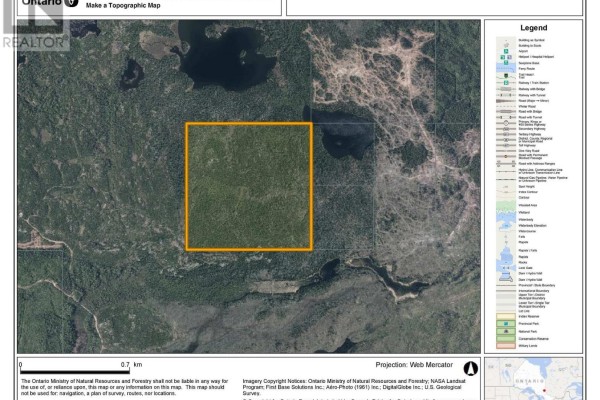Click inside the orange property boundary square
Screen dimensions: 600x400
(x=249, y=186)
